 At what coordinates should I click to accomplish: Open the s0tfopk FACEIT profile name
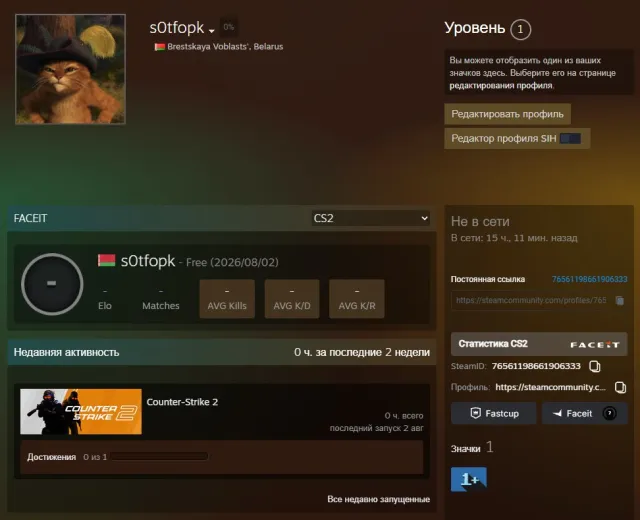click(x=148, y=261)
